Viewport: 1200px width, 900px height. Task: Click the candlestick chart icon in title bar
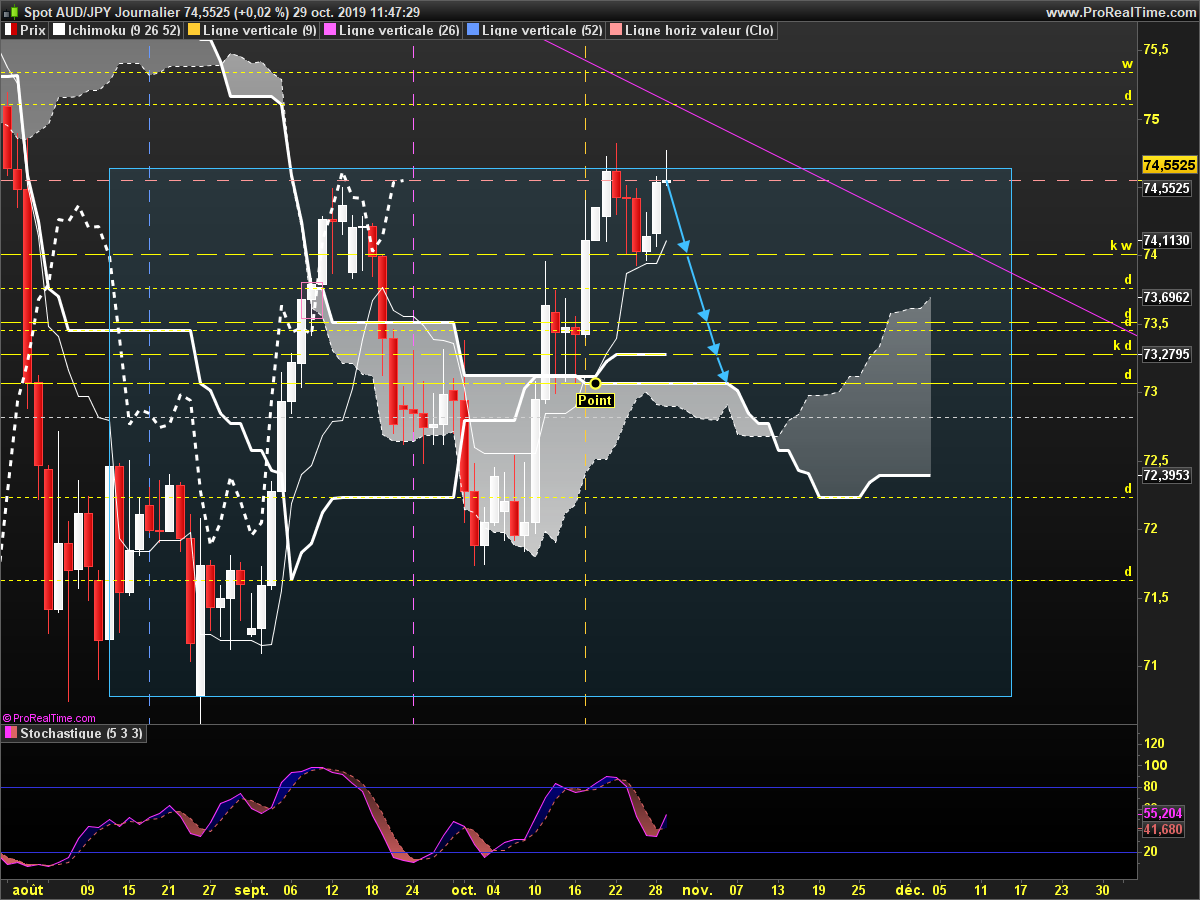point(10,12)
